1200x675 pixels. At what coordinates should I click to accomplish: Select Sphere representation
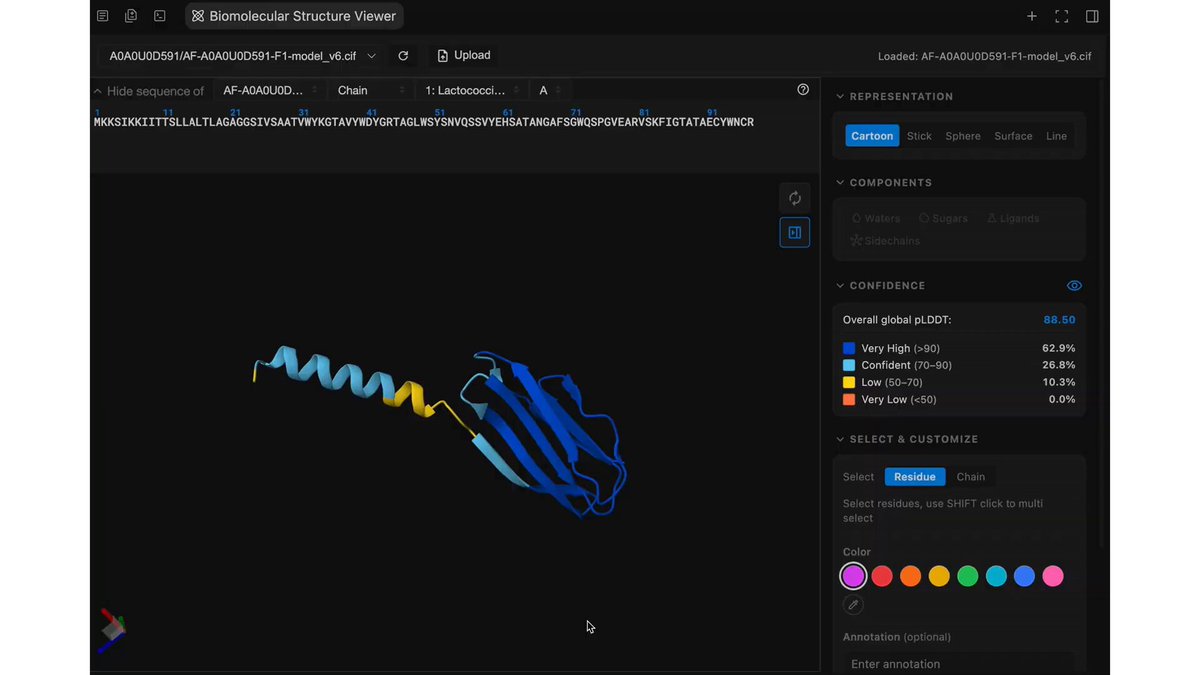963,136
